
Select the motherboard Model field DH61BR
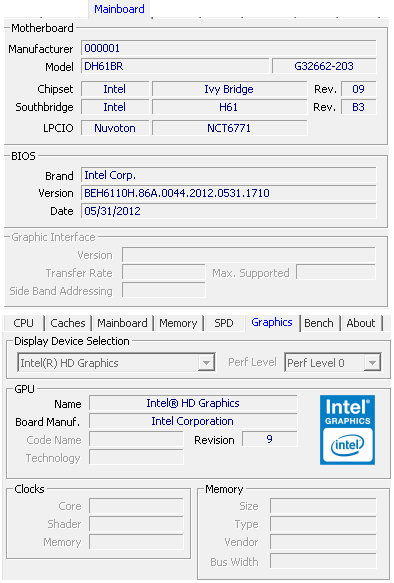tap(175, 66)
